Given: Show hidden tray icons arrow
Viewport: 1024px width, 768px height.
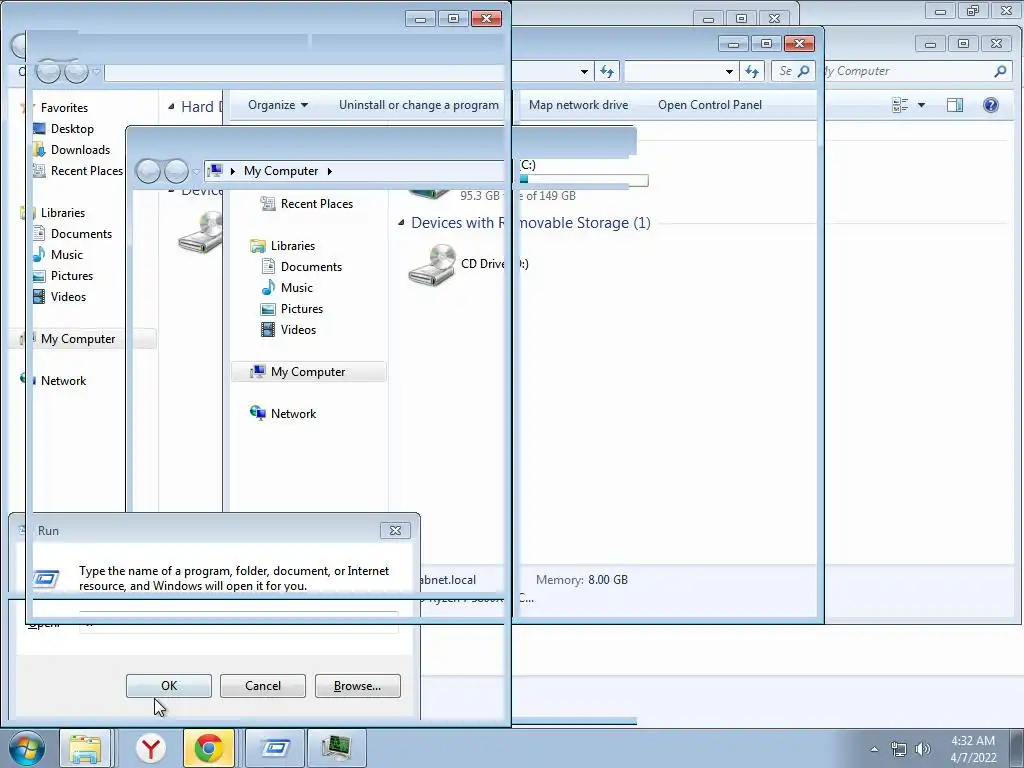Looking at the screenshot, I should [x=874, y=749].
